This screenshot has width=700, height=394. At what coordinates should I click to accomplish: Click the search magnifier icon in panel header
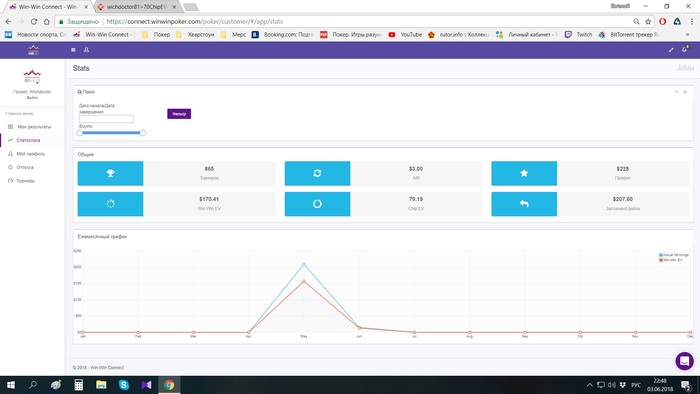79,92
